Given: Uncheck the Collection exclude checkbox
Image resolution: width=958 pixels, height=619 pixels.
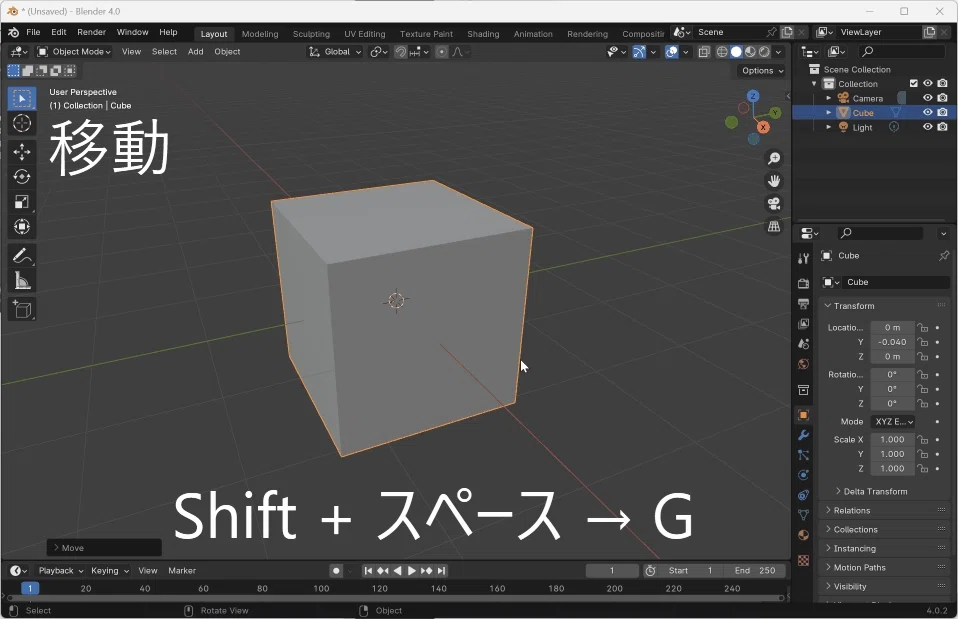Looking at the screenshot, I should [x=913, y=84].
